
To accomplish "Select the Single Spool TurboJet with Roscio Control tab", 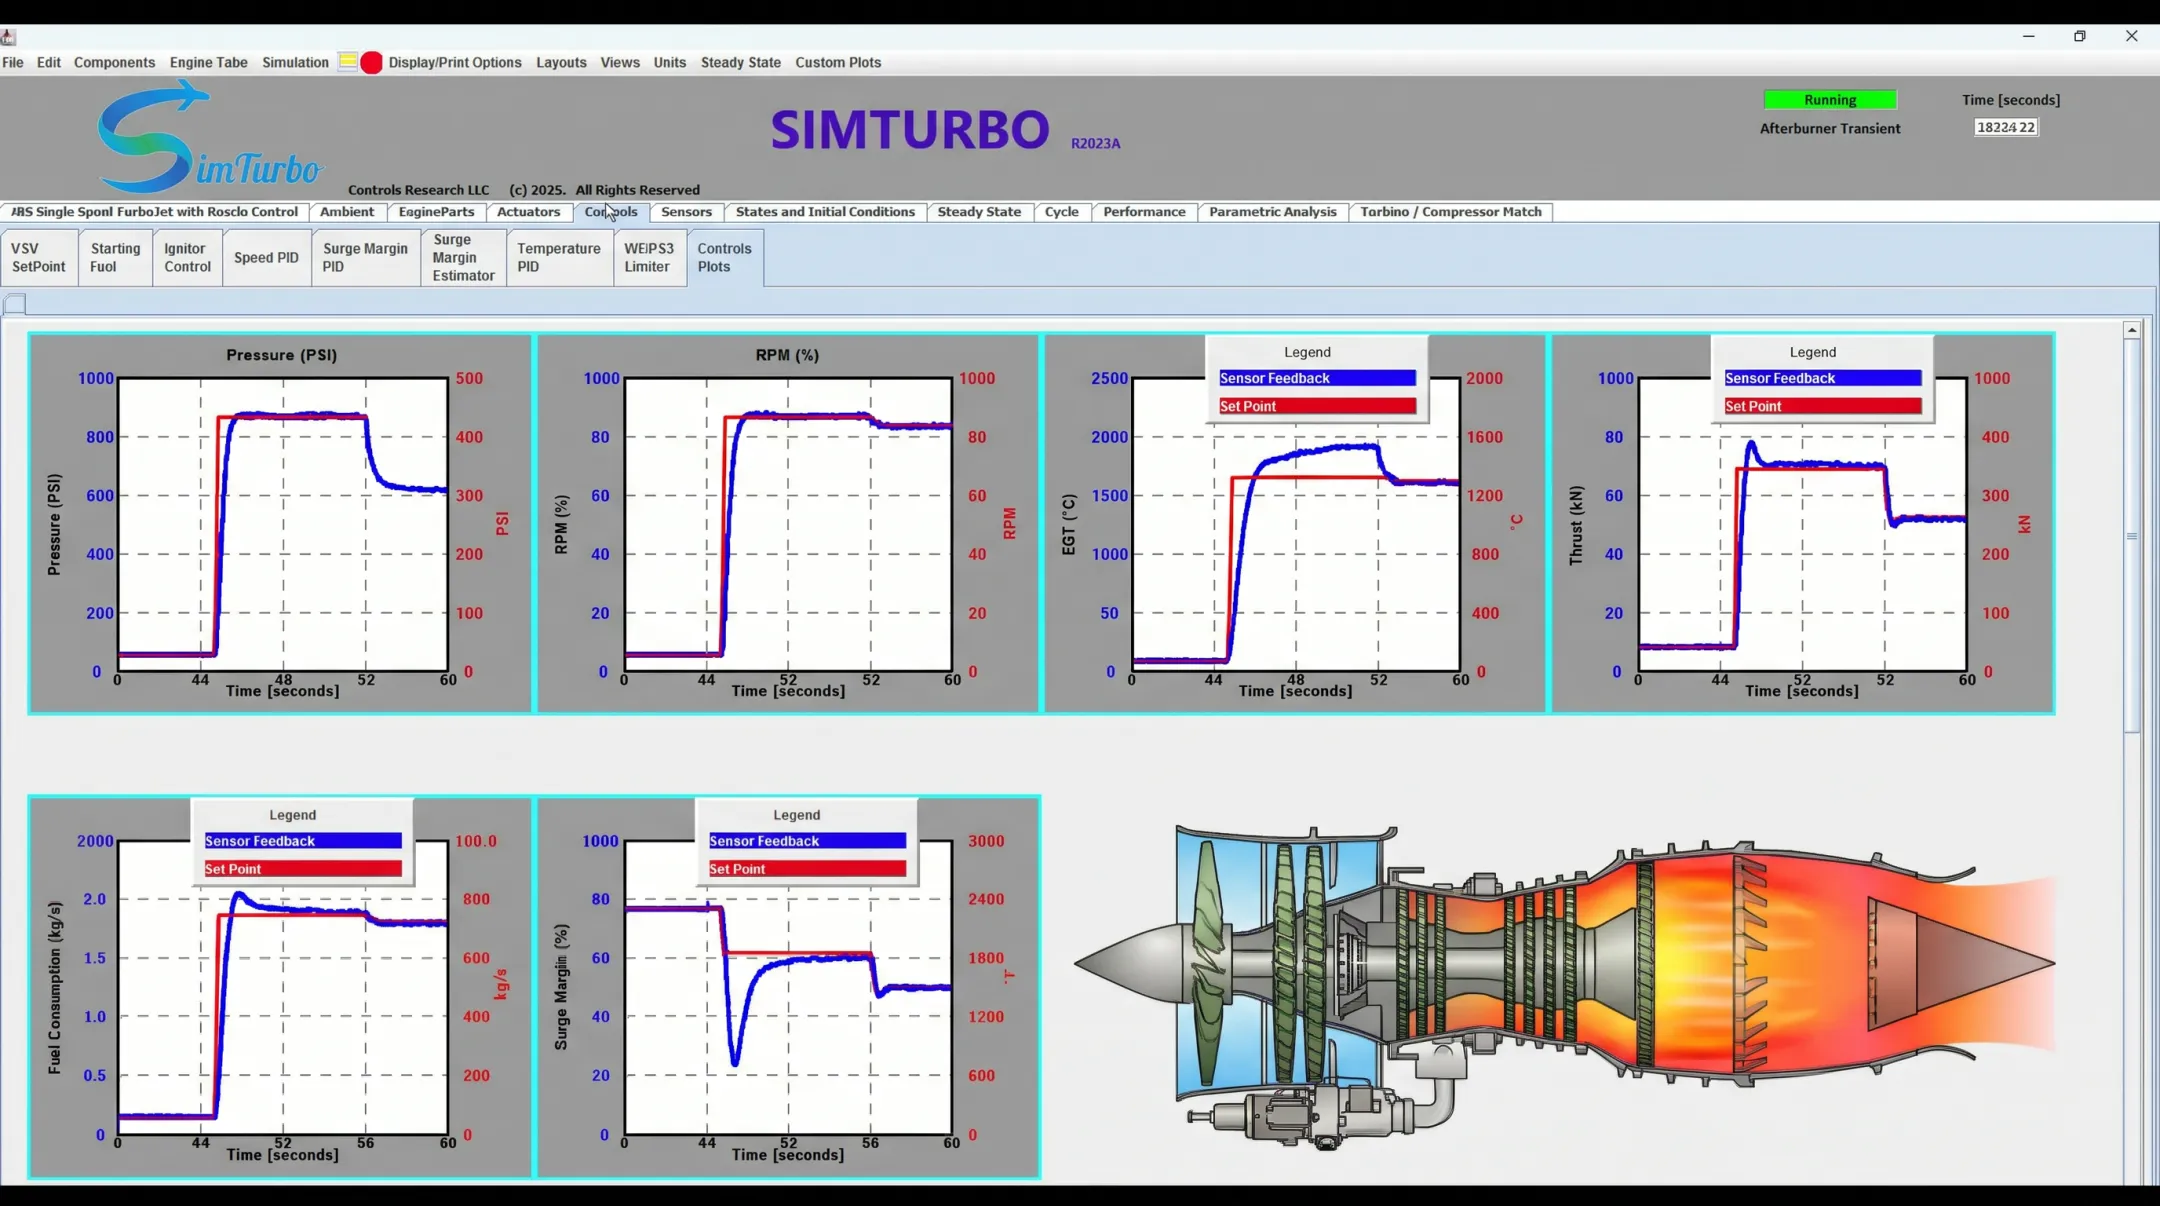I will (x=155, y=212).
